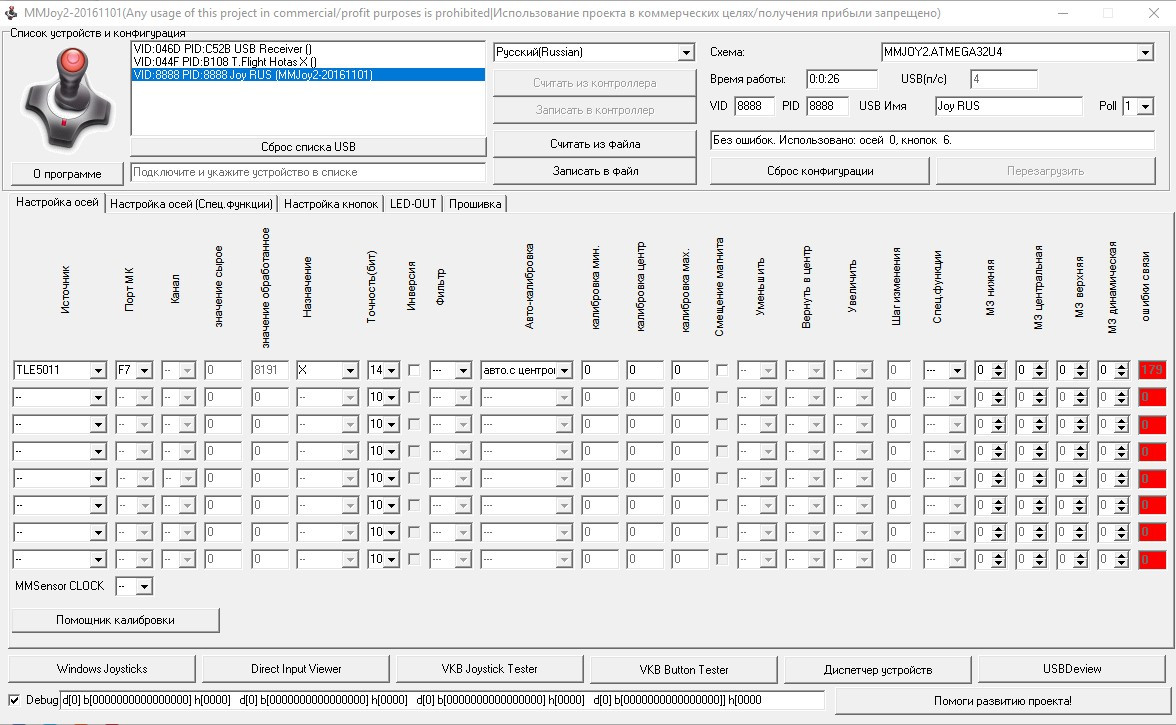Toggle the Debug checkbox
Image resolution: width=1176 pixels, height=725 pixels.
[14, 699]
